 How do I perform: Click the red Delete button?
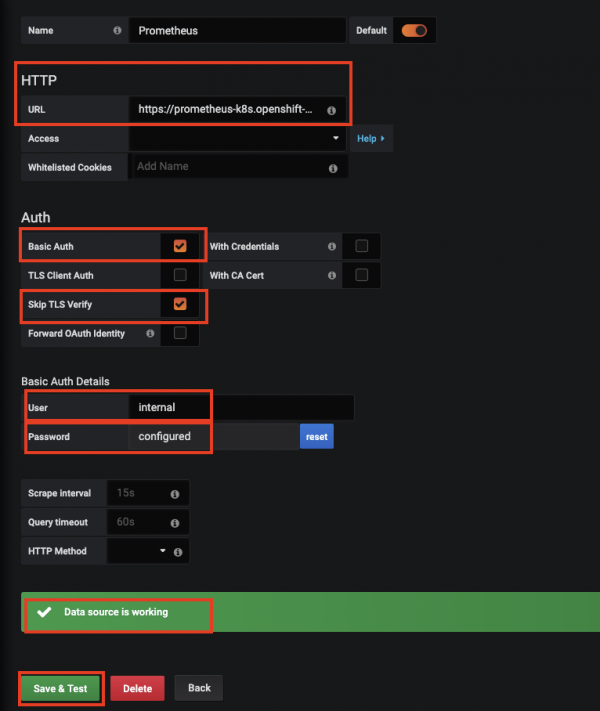tap(137, 688)
